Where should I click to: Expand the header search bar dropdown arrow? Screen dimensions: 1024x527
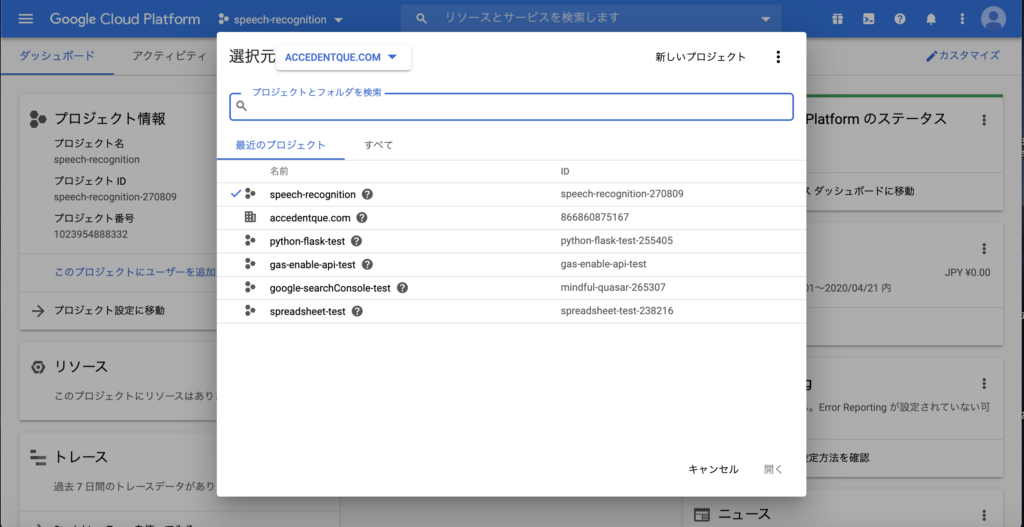pyautogui.click(x=767, y=20)
